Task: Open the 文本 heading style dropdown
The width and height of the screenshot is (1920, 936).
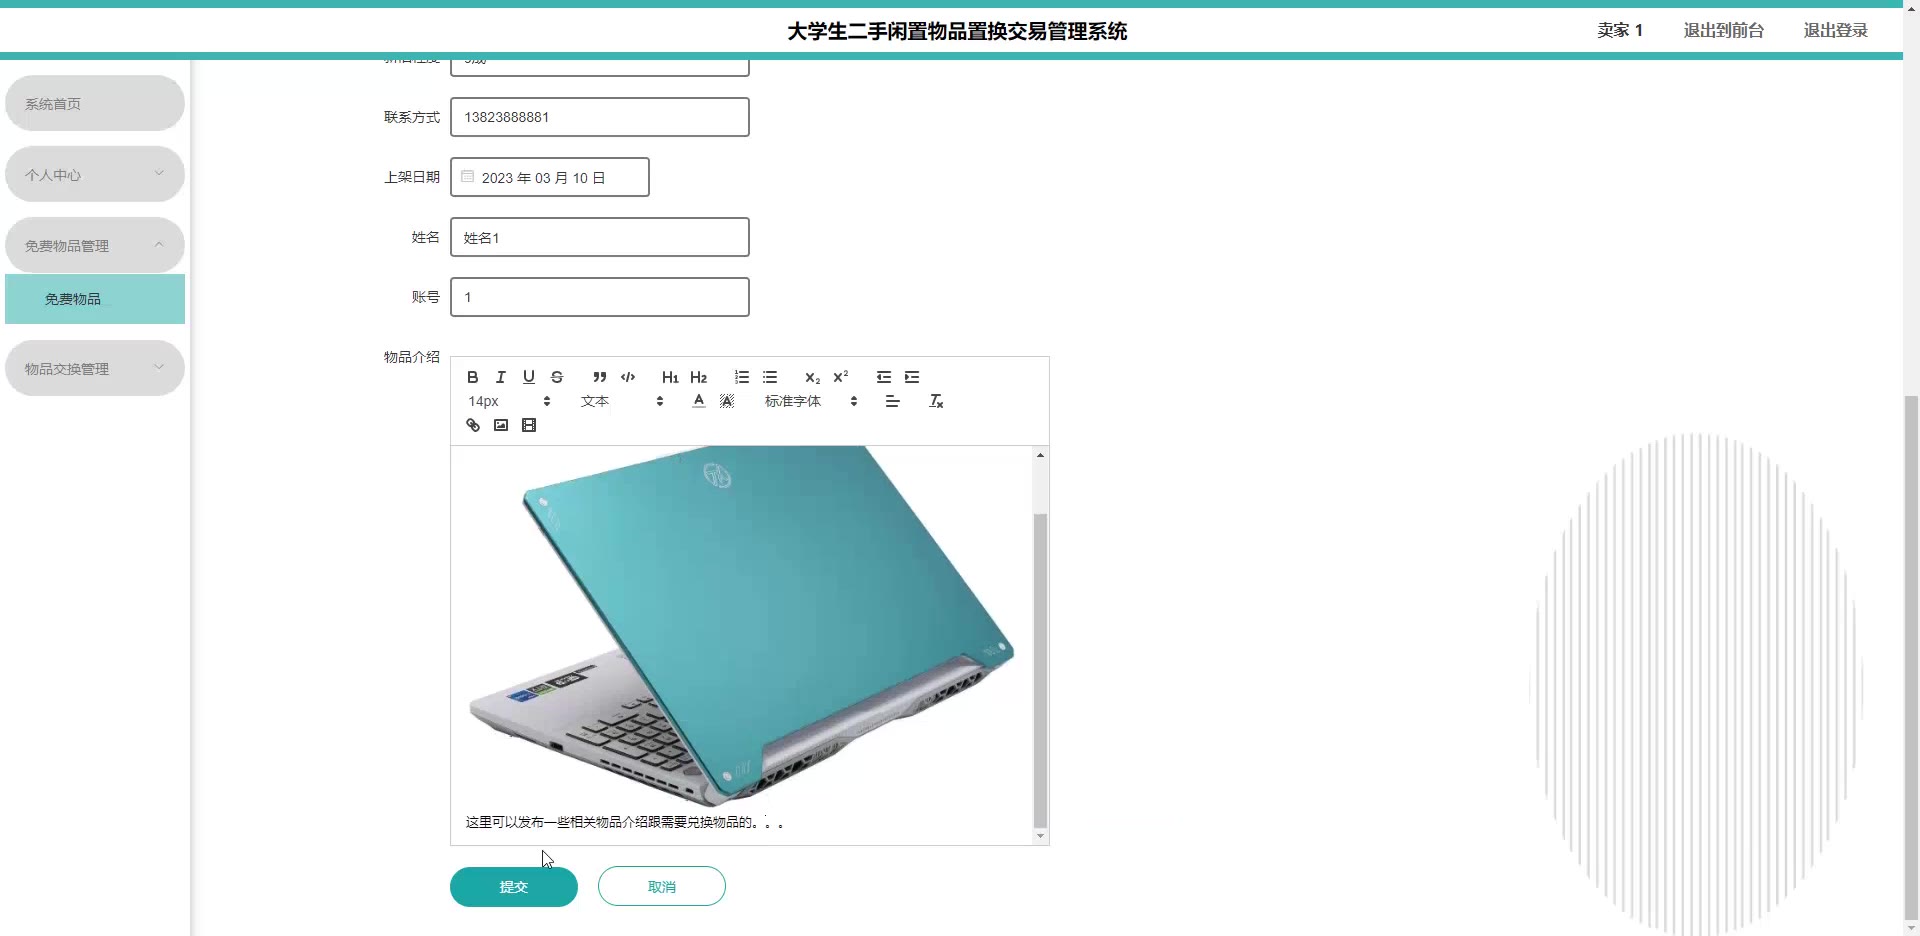Action: 621,401
